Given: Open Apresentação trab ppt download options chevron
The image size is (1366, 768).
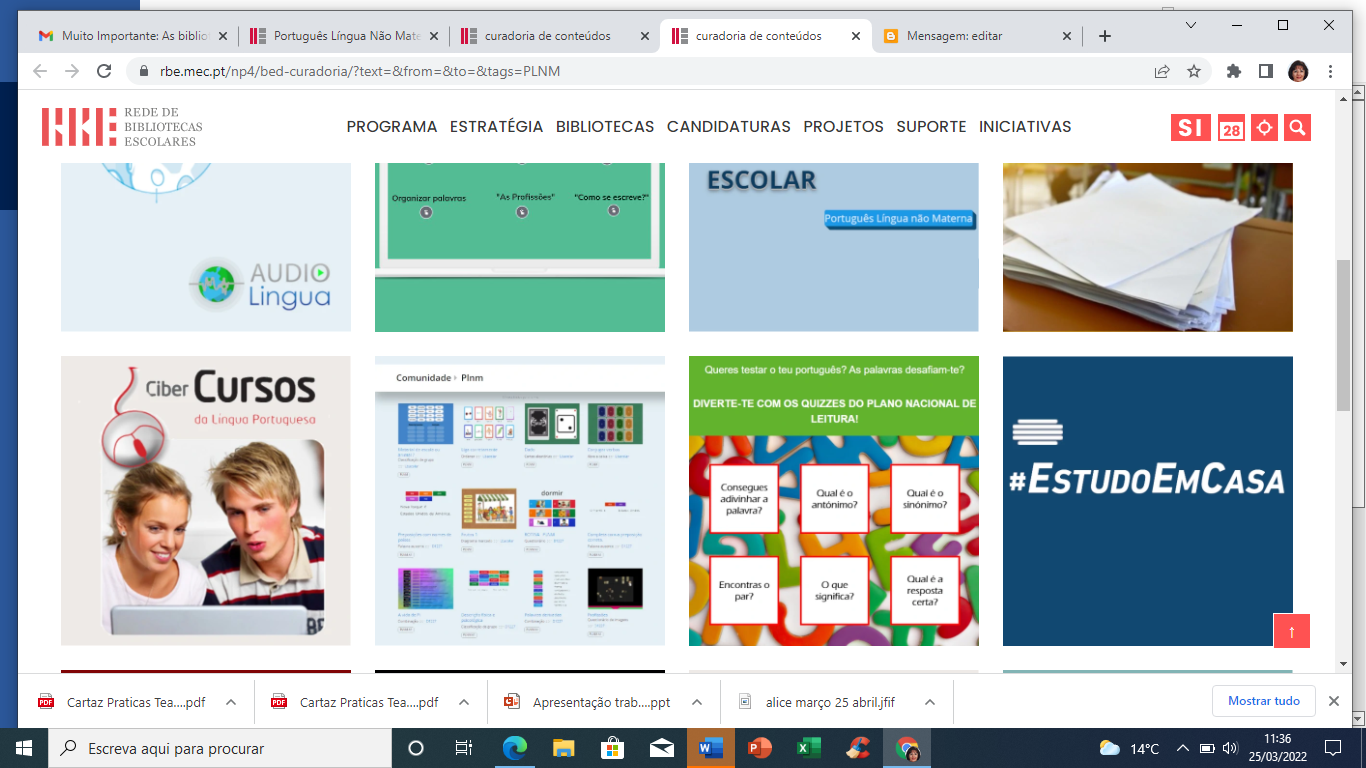Looking at the screenshot, I should [697, 702].
